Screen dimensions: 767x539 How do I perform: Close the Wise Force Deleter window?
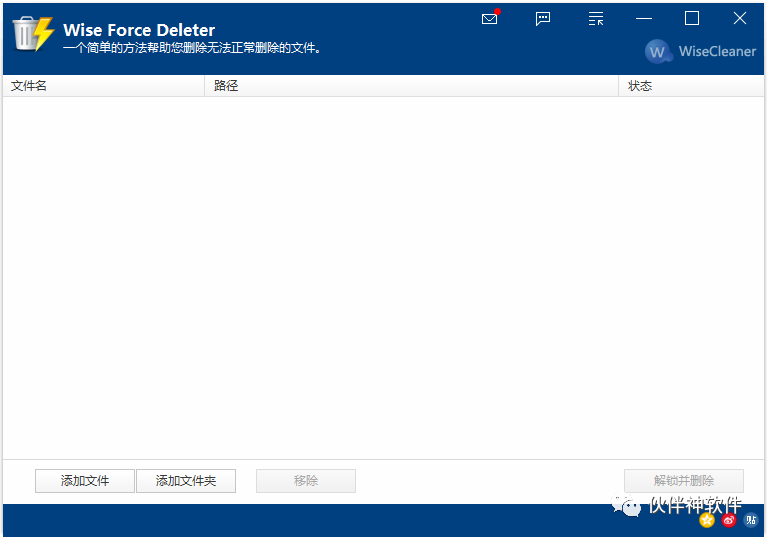point(740,19)
